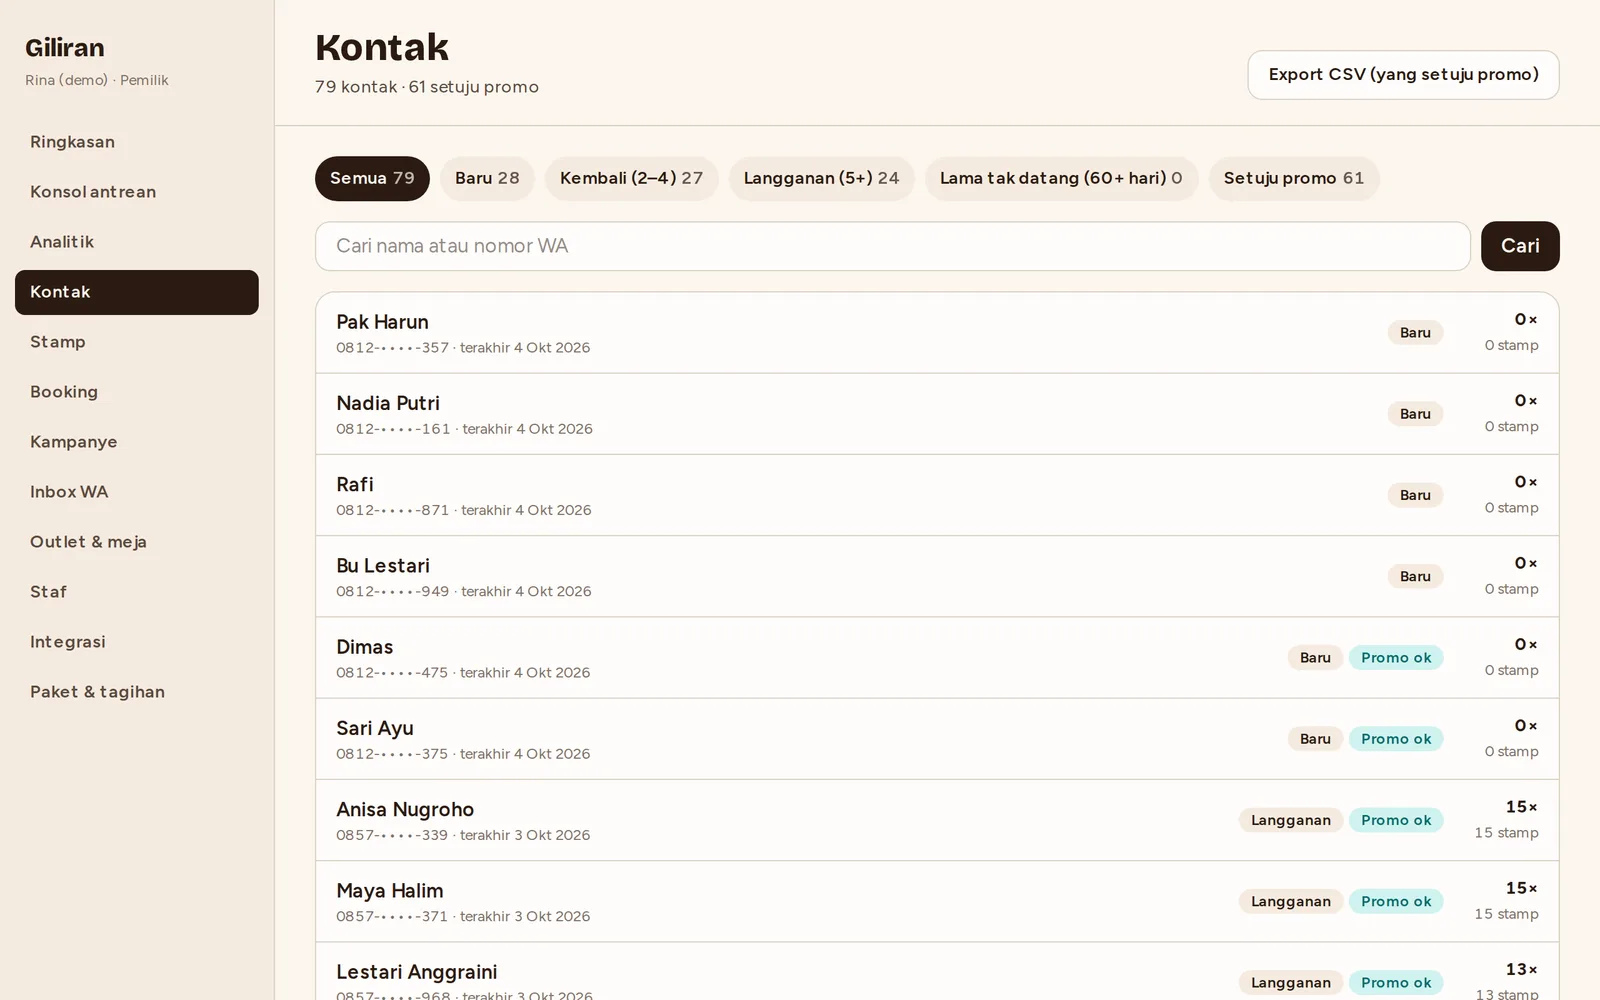This screenshot has width=1600, height=1000.
Task: Open Kampanye from sidebar
Action: pos(137,442)
